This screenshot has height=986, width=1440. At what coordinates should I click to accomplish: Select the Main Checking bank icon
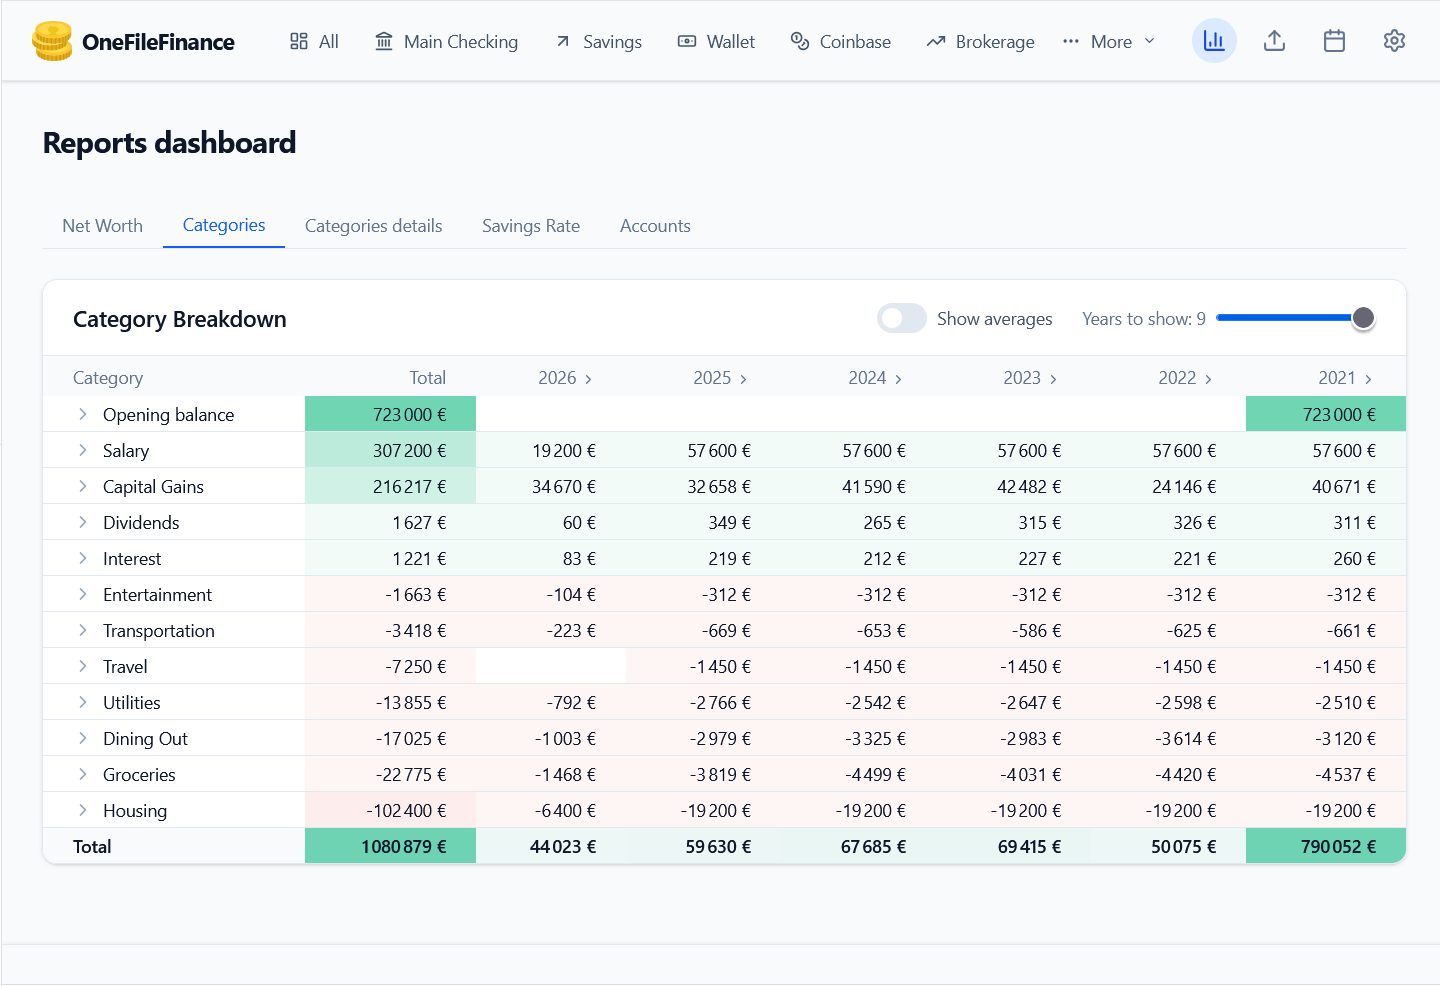pyautogui.click(x=384, y=41)
